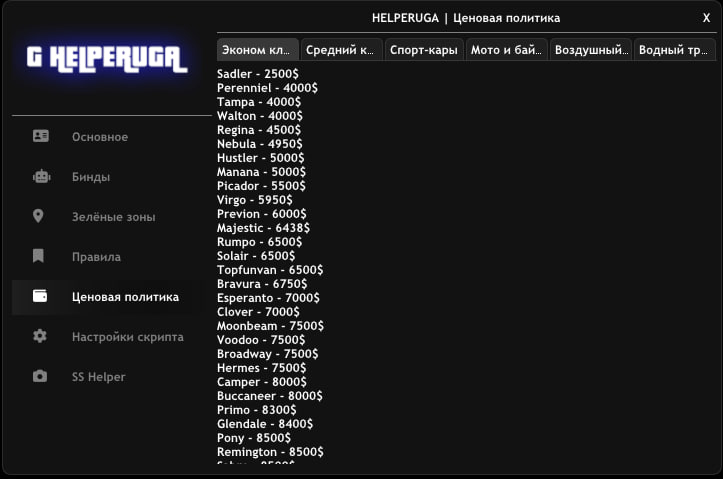Go to Зелёные зоны section
723x479 pixels.
click(x=107, y=217)
